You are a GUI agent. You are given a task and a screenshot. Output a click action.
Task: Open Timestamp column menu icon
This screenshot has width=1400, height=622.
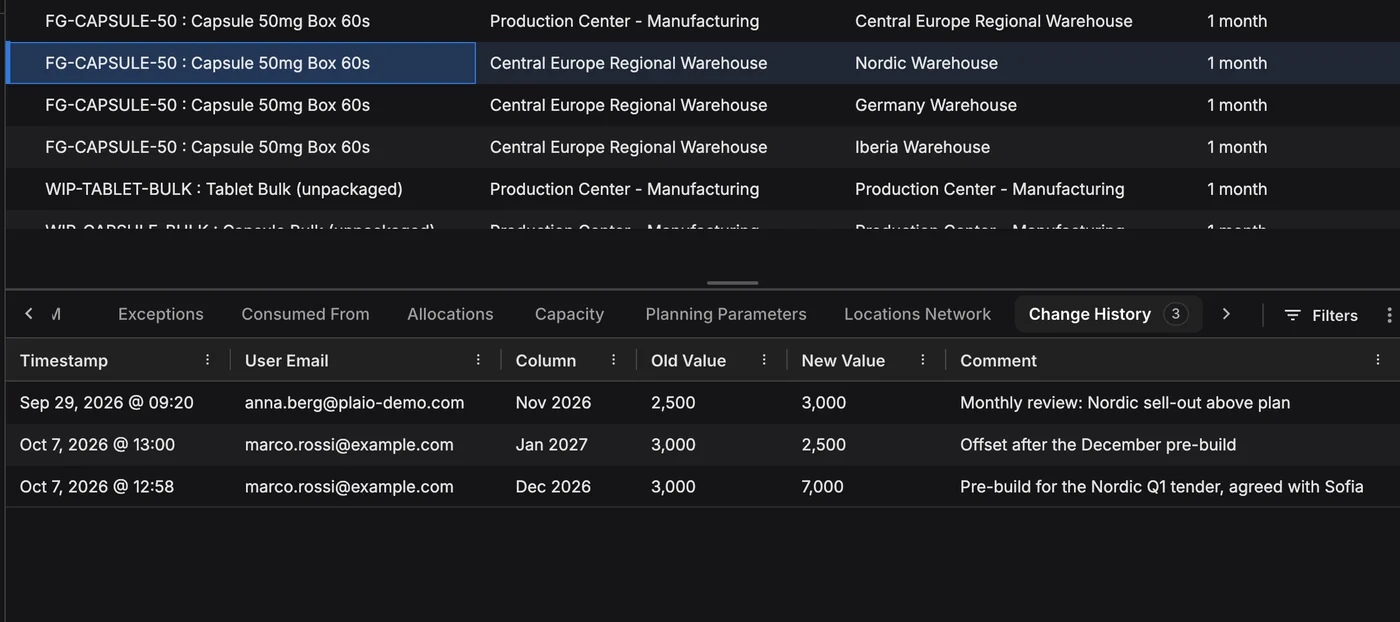[207, 360]
